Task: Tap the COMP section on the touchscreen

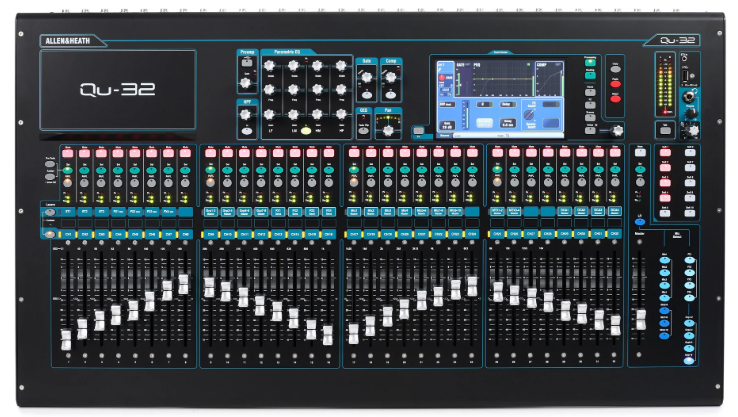Action: (x=549, y=79)
